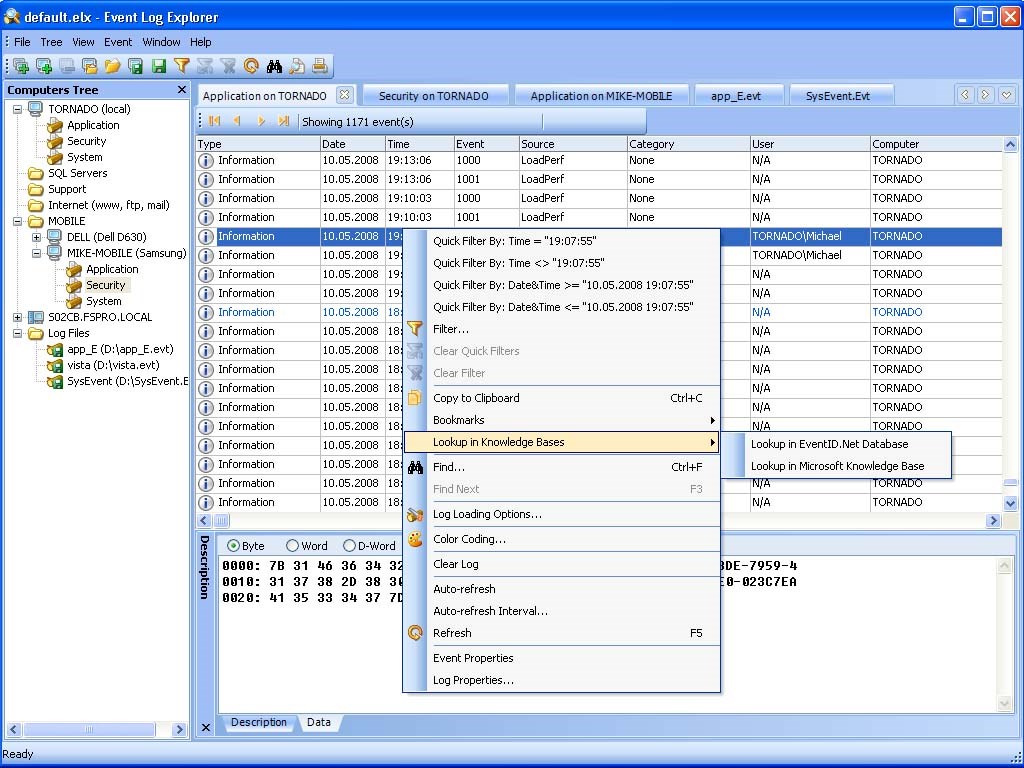Click the green floppy disk save icon

tap(158, 67)
